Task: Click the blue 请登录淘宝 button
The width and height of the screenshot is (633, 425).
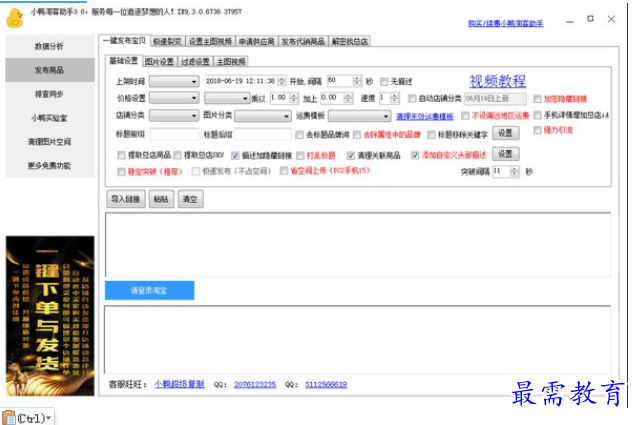Action: [x=149, y=290]
